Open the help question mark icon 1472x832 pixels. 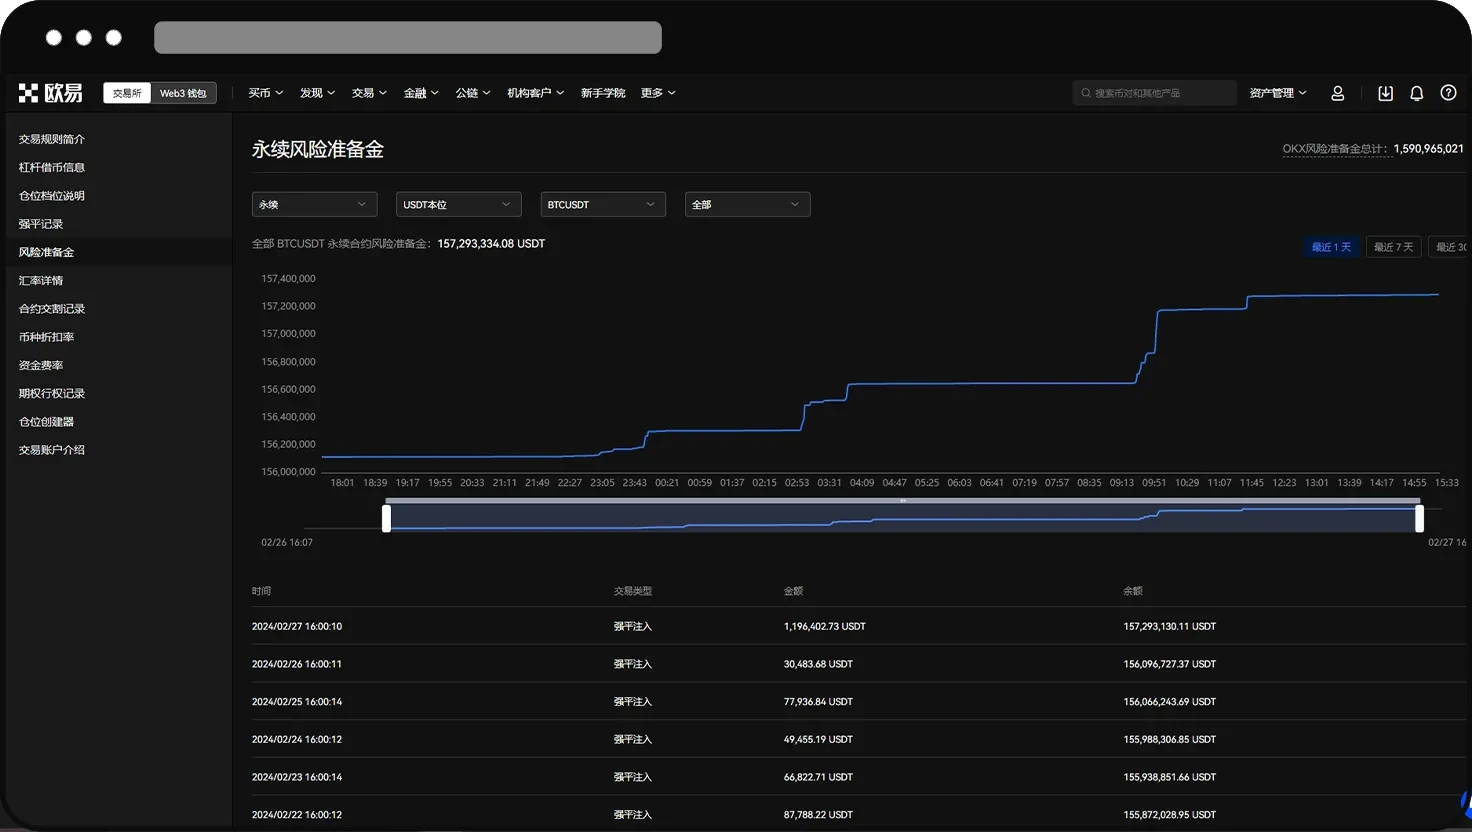pyautogui.click(x=1448, y=93)
